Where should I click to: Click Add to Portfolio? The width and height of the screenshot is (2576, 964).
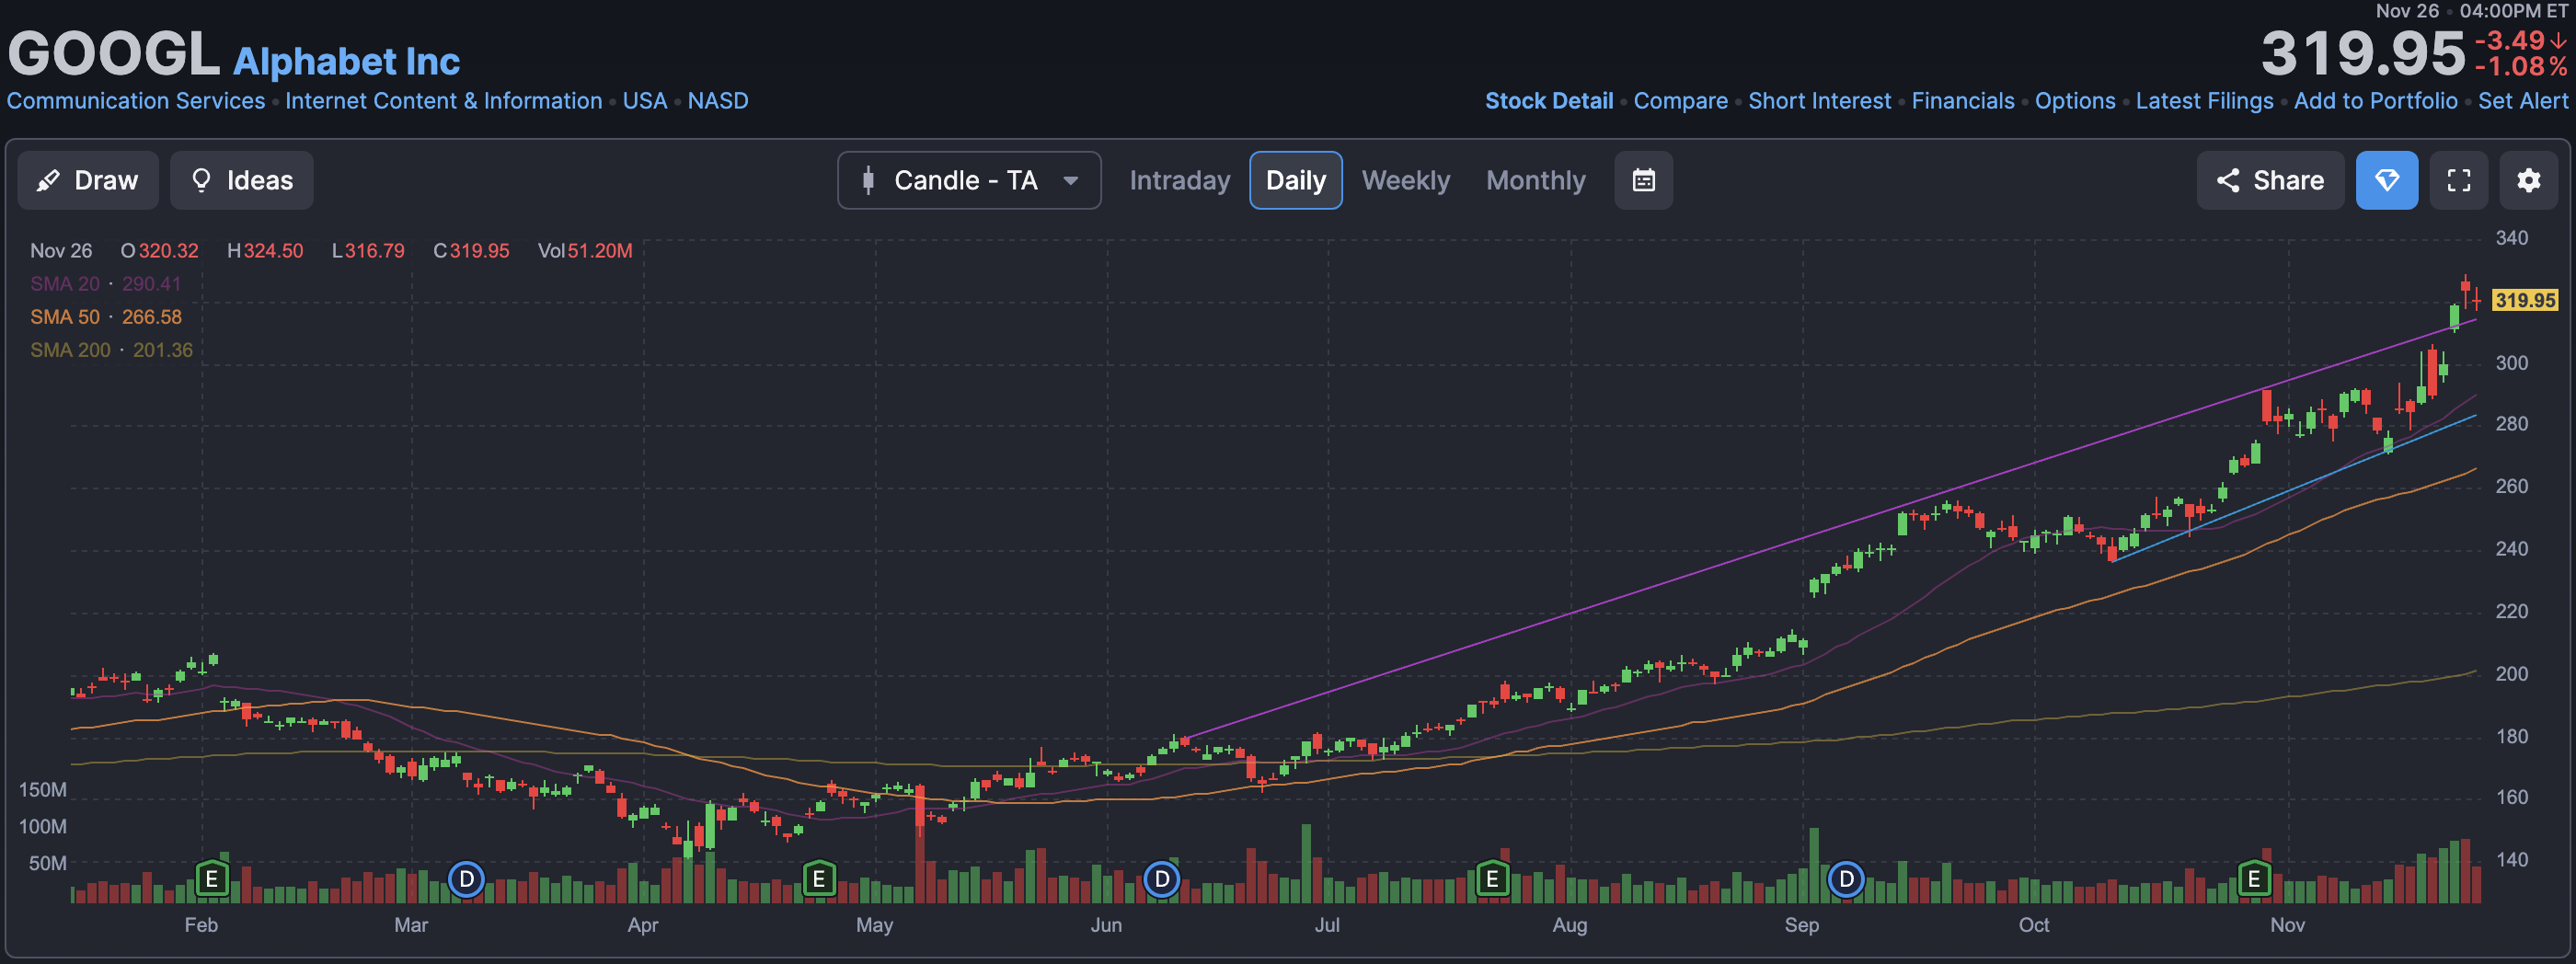[x=2375, y=101]
